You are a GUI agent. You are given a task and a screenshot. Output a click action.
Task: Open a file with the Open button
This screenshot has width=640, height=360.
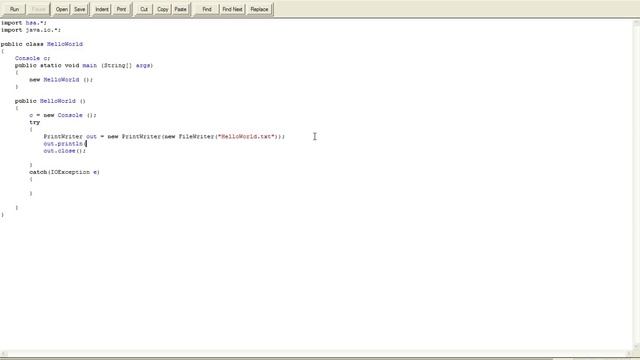click(x=62, y=9)
